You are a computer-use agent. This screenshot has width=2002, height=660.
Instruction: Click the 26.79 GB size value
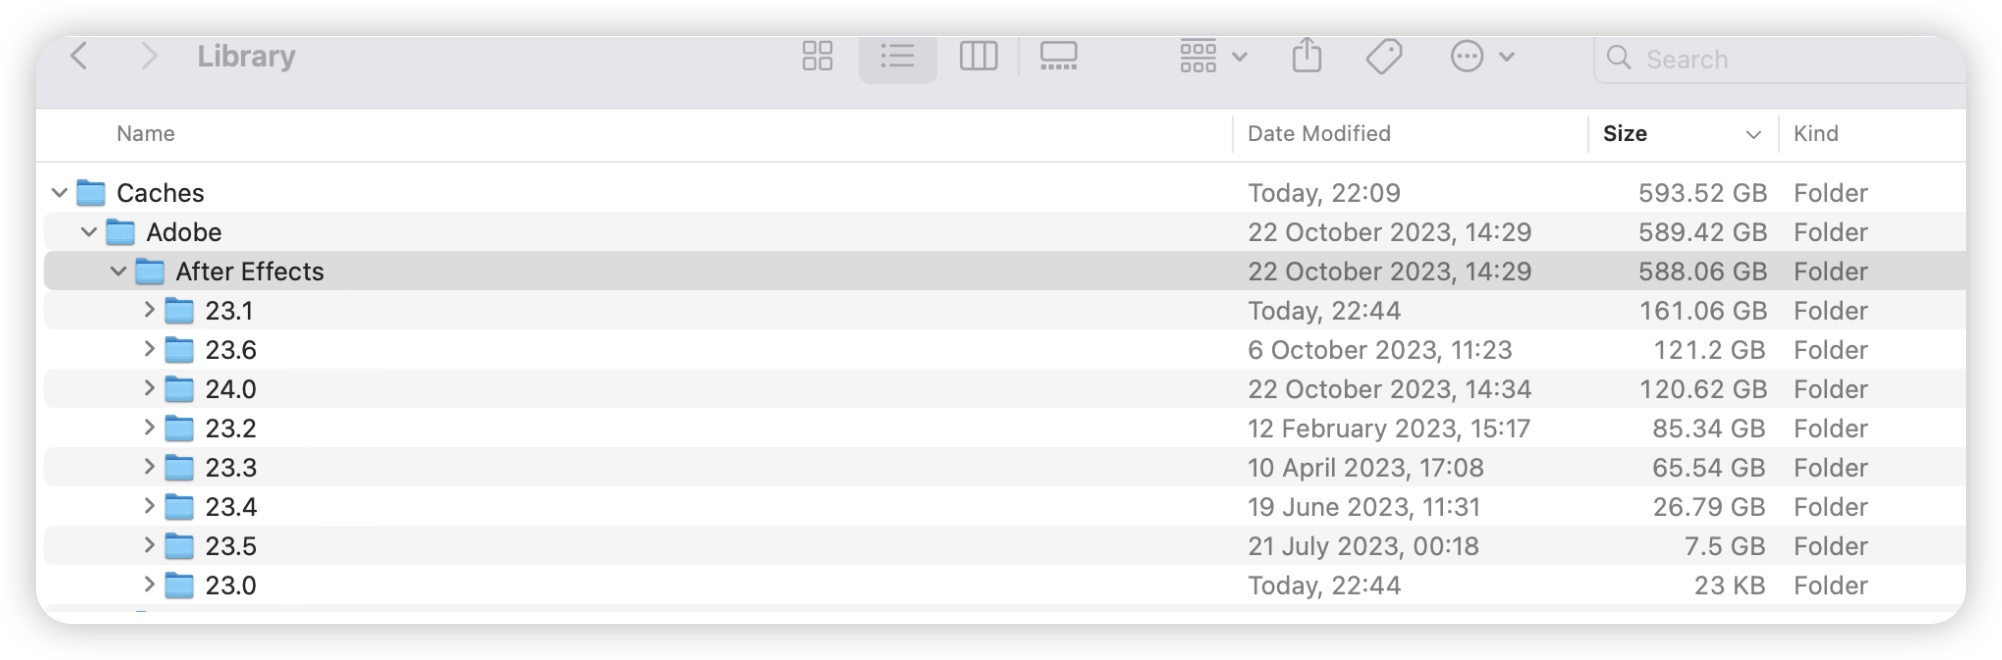[x=1709, y=507]
